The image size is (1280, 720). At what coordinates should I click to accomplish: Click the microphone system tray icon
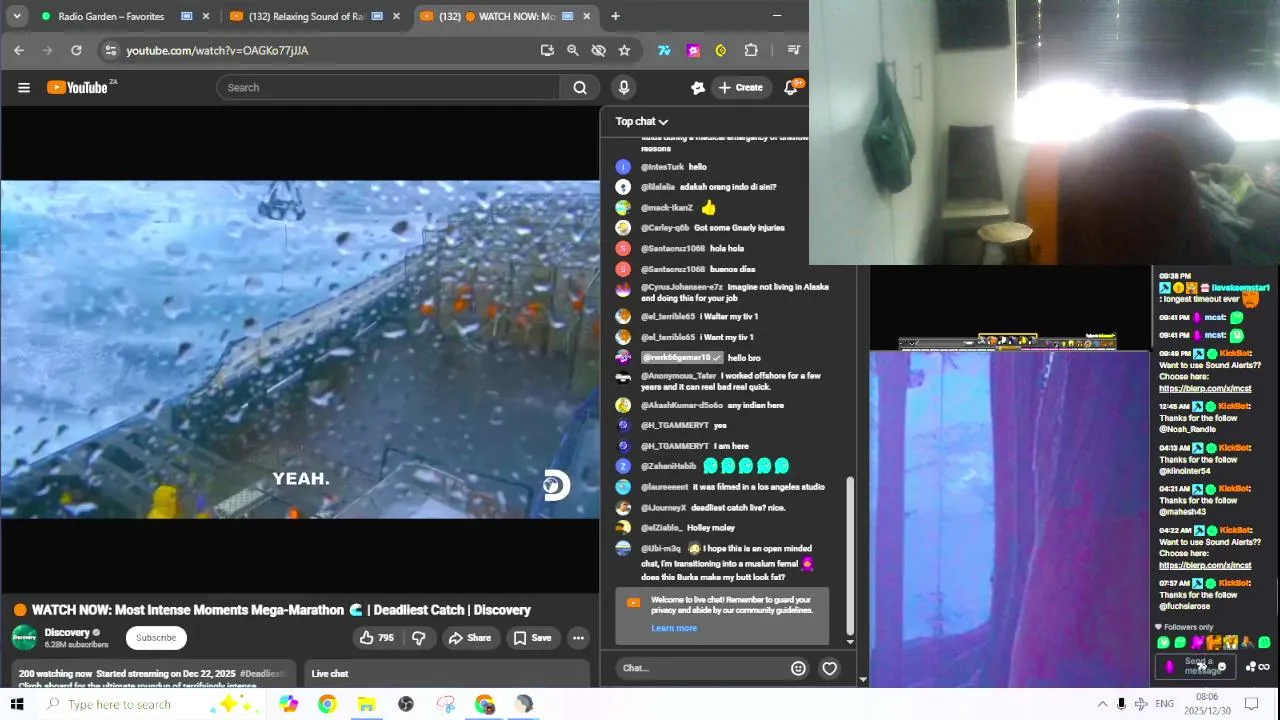point(1121,704)
